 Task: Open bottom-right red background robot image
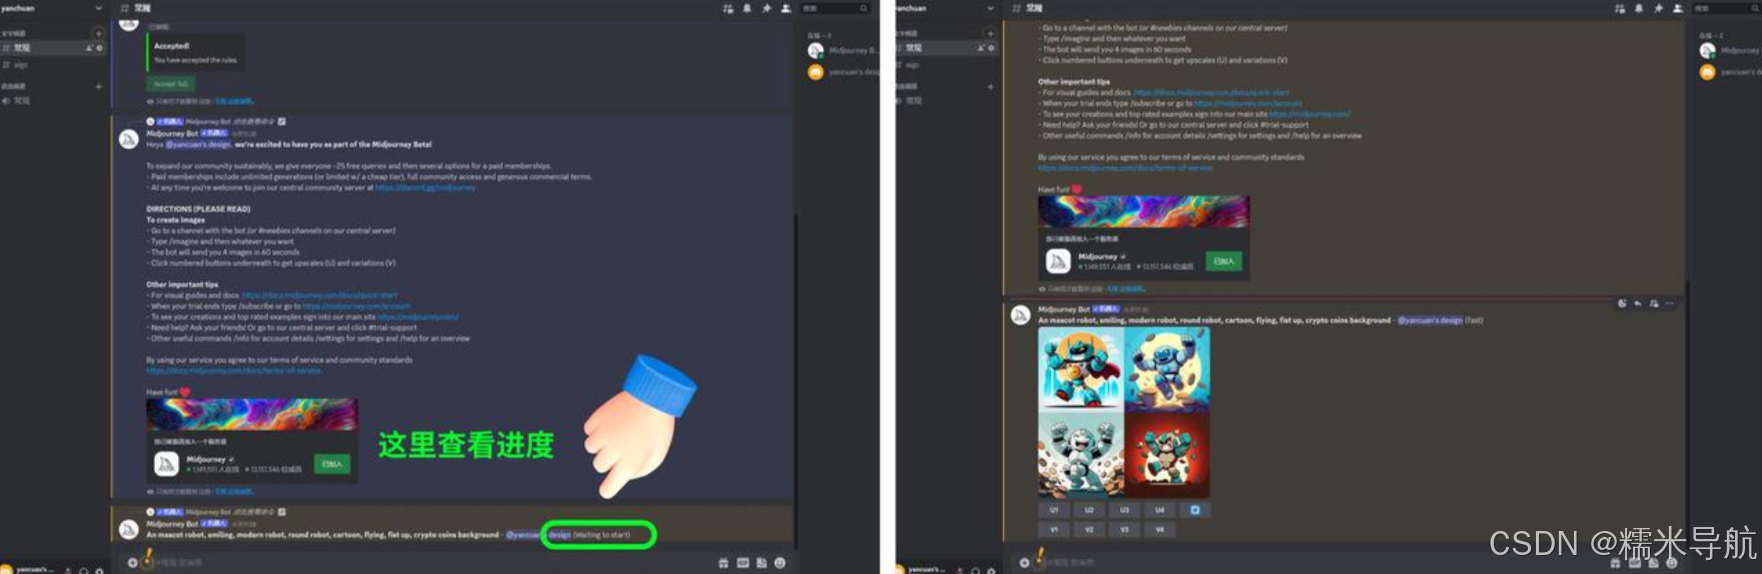[1167, 454]
